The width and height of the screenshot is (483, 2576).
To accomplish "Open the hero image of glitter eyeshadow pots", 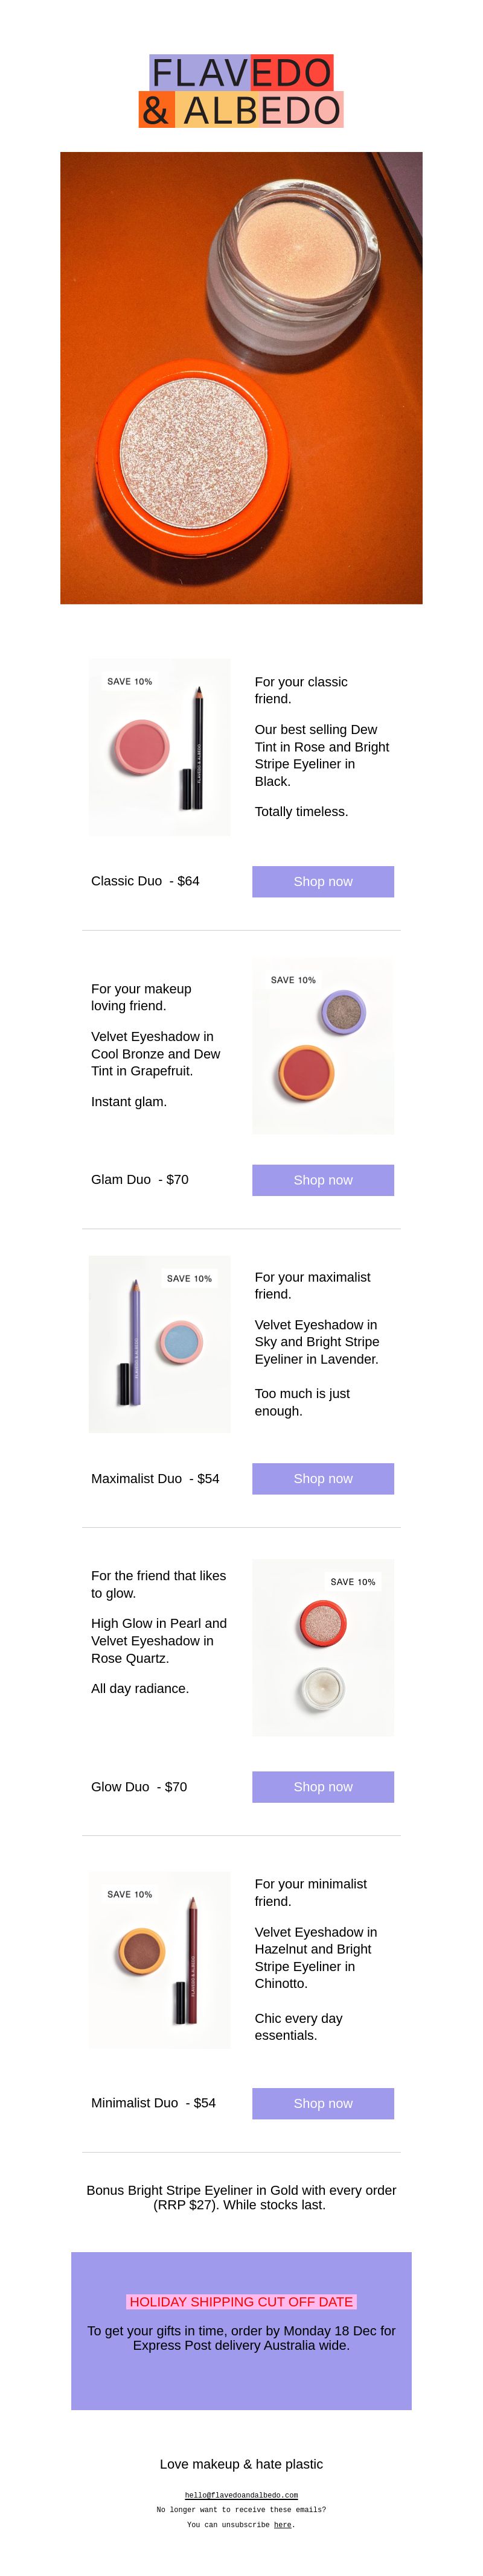I will click(241, 378).
